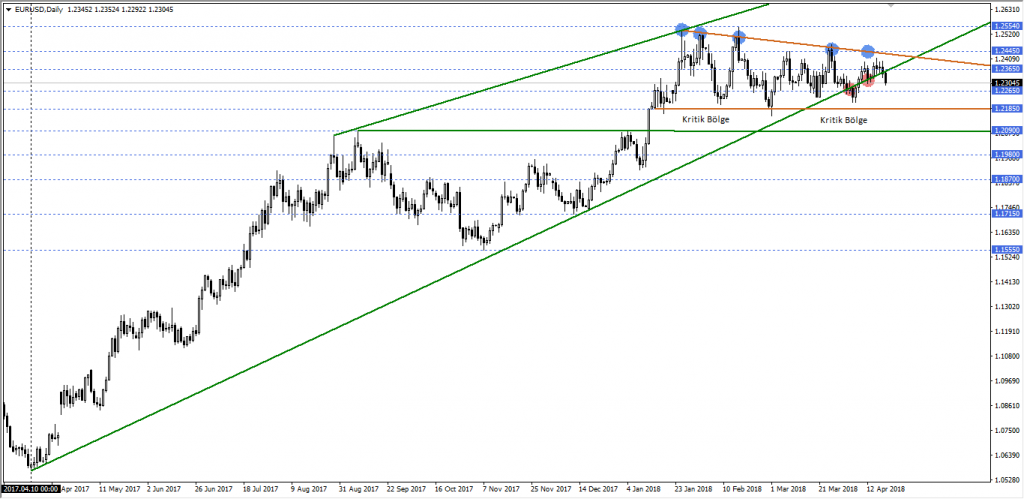1024x499 pixels.
Task: Select horizontal green line at 1.20900
Action: click(673, 131)
